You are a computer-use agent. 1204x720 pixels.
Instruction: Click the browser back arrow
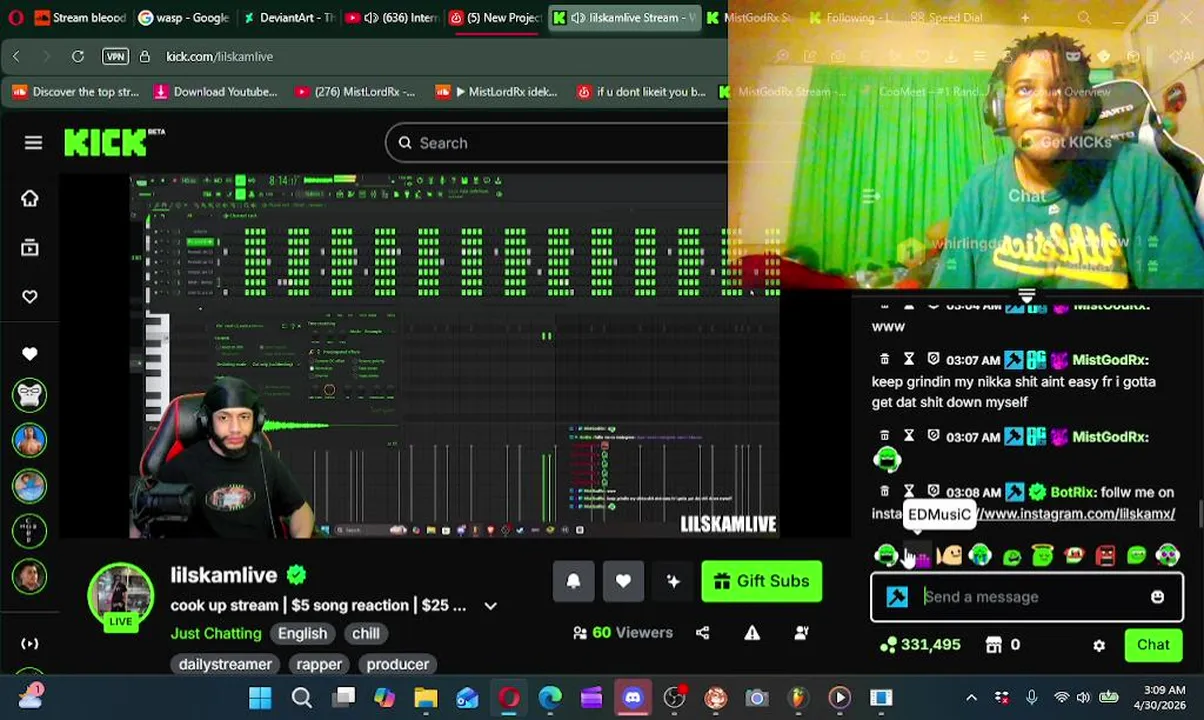click(16, 57)
